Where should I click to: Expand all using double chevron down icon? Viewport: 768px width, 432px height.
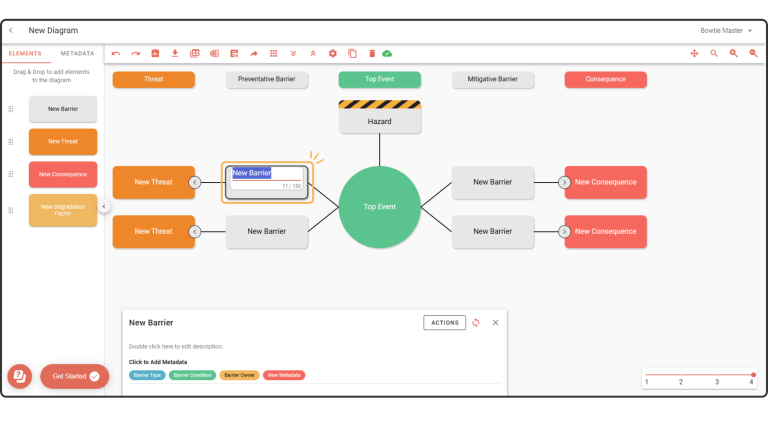click(293, 53)
